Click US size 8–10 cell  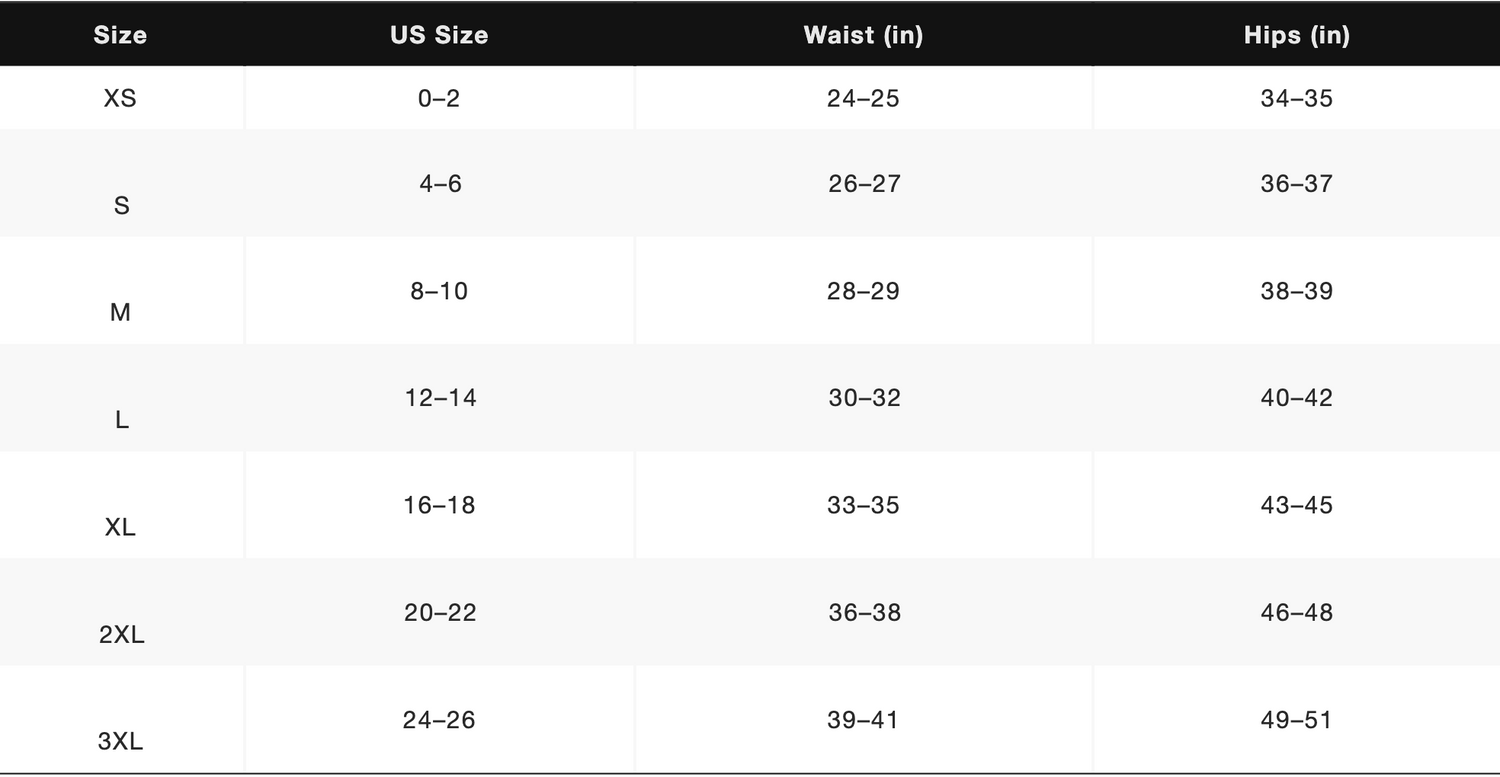[x=439, y=291]
